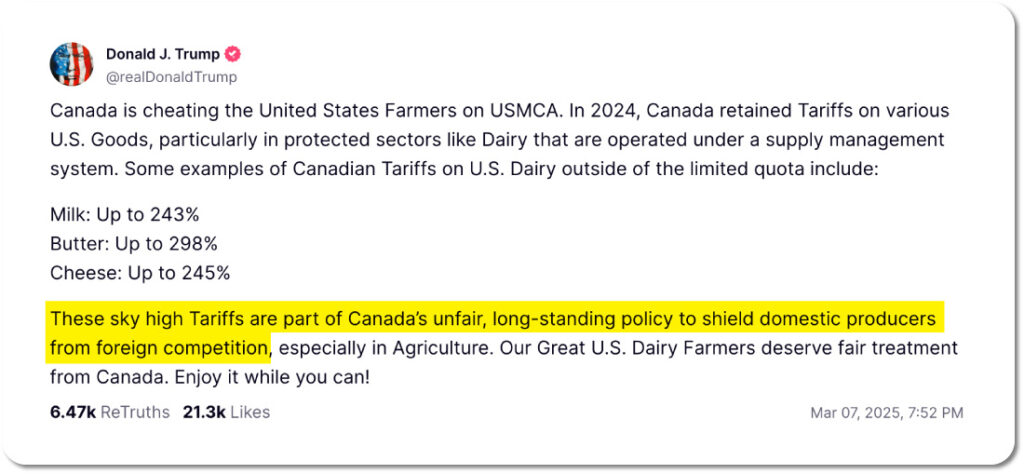
Task: View the 21.3k Likes count
Action: (227, 413)
